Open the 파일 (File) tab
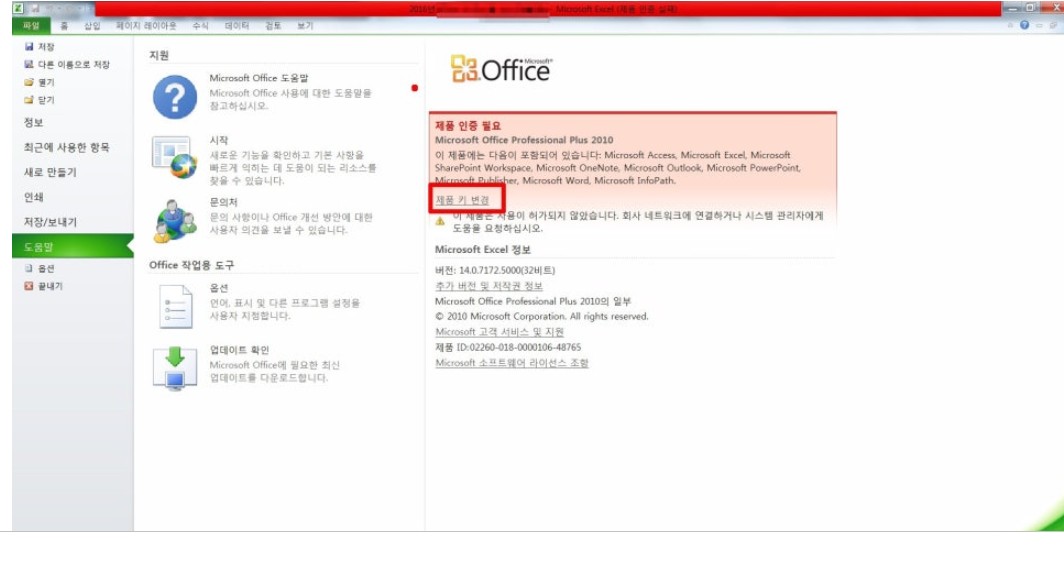 point(31,26)
